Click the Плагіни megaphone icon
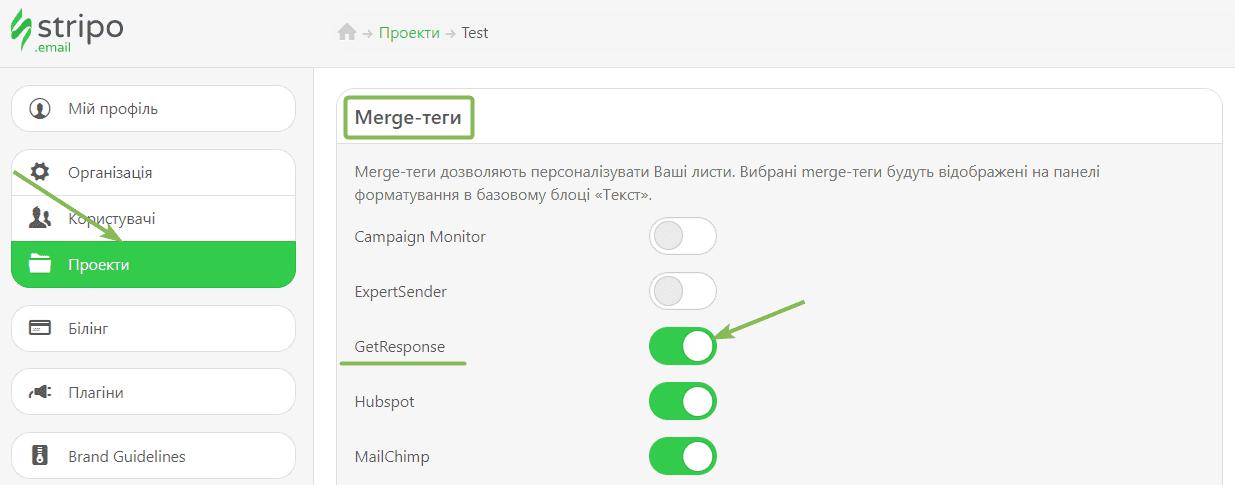Screen dimensions: 1235x485 click(x=40, y=392)
